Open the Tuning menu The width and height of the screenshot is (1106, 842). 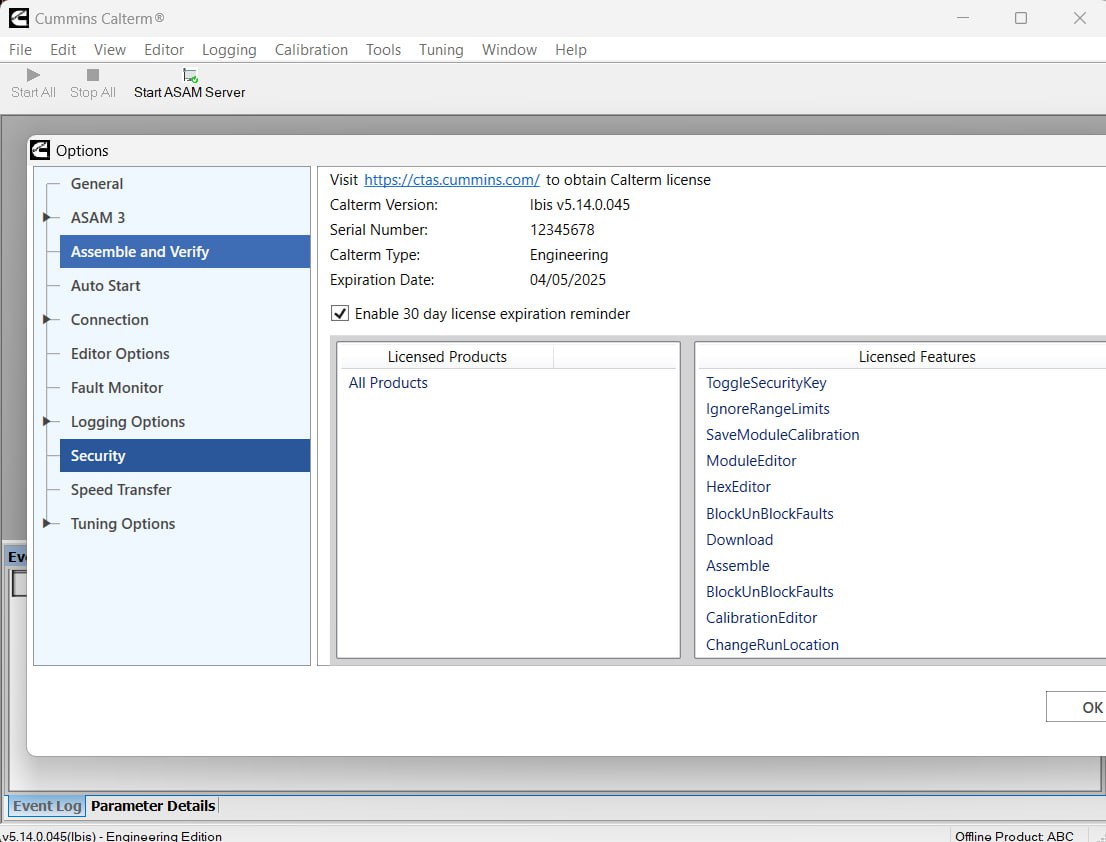pyautogui.click(x=441, y=50)
